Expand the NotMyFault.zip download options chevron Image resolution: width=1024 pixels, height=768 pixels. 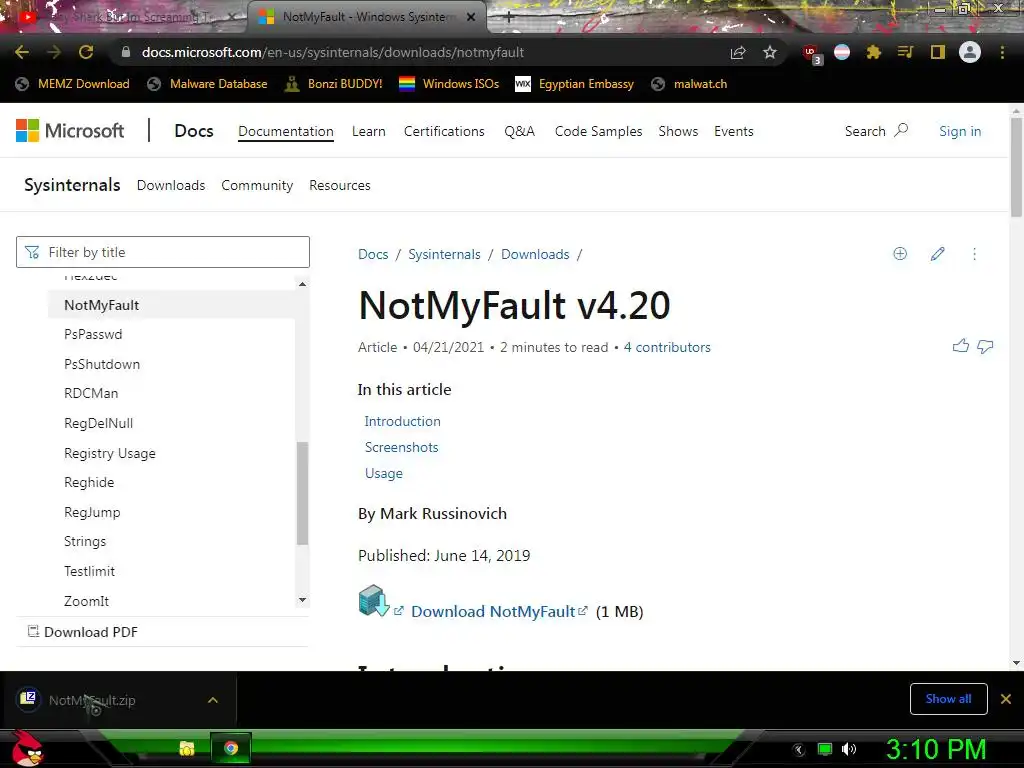coord(212,700)
